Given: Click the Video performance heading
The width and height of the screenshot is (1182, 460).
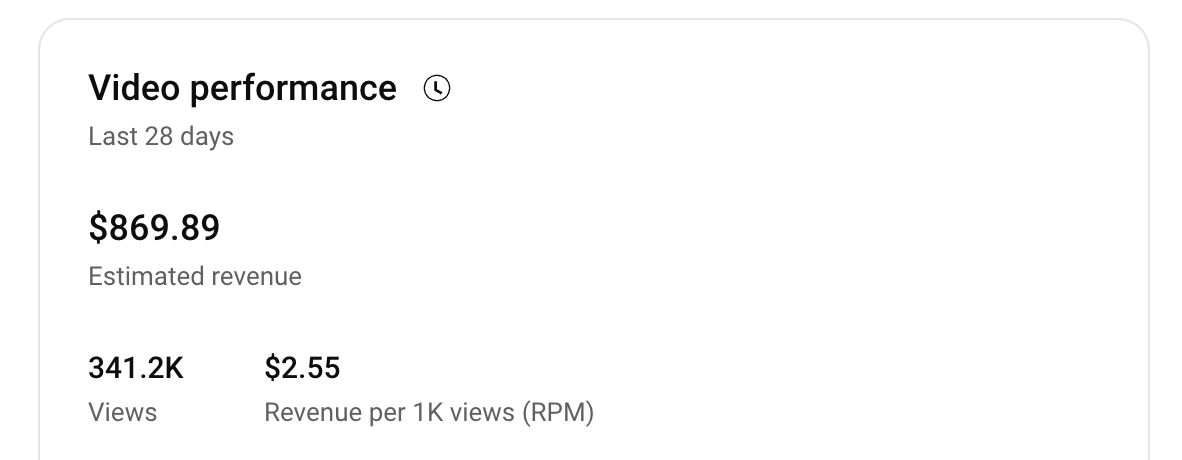Looking at the screenshot, I should pyautogui.click(x=242, y=88).
